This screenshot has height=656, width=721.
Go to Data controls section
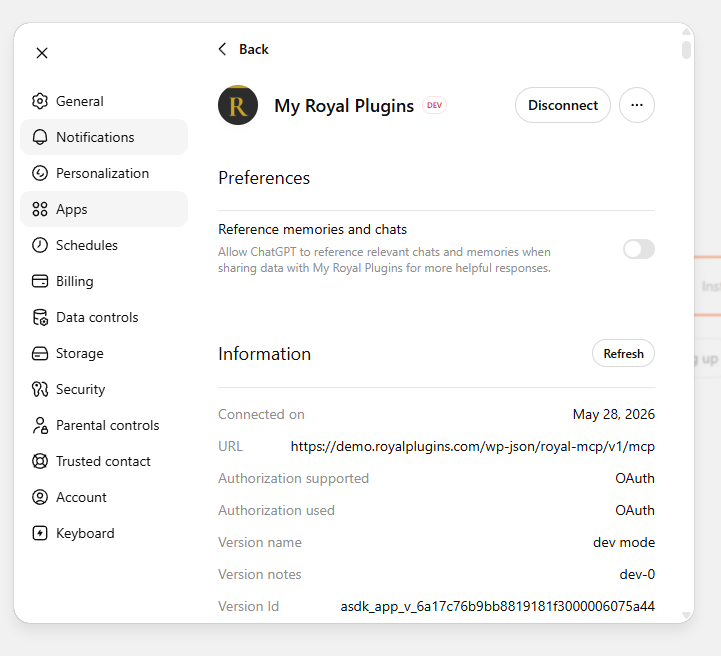point(104,317)
